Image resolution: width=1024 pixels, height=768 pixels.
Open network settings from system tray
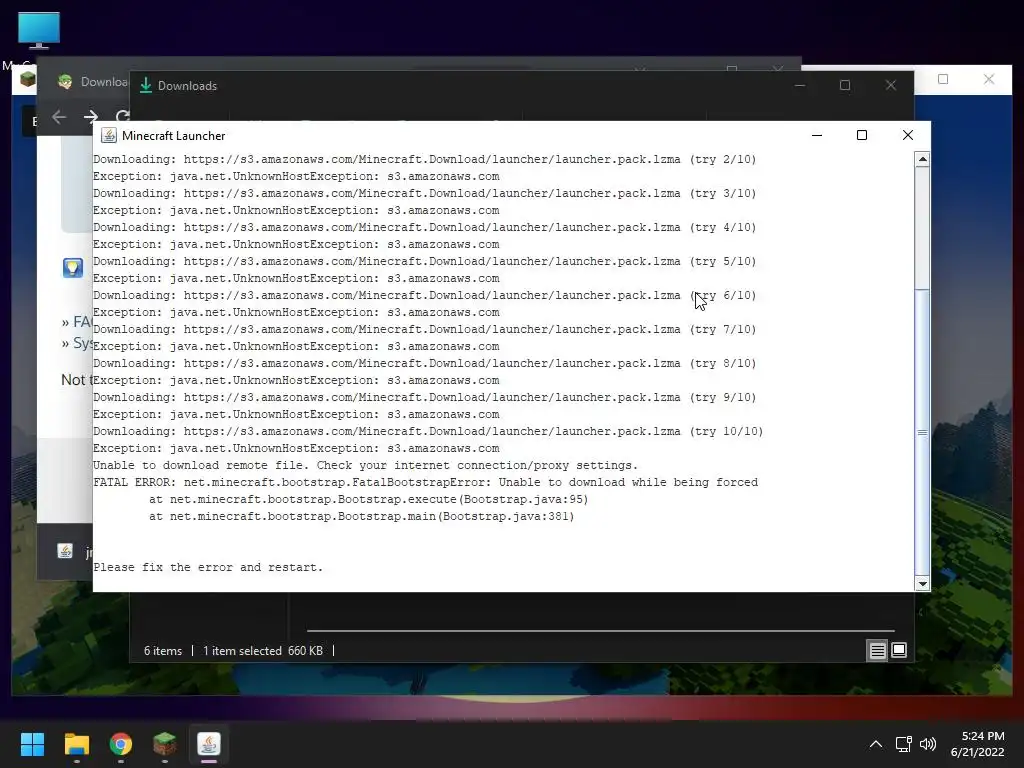point(904,744)
